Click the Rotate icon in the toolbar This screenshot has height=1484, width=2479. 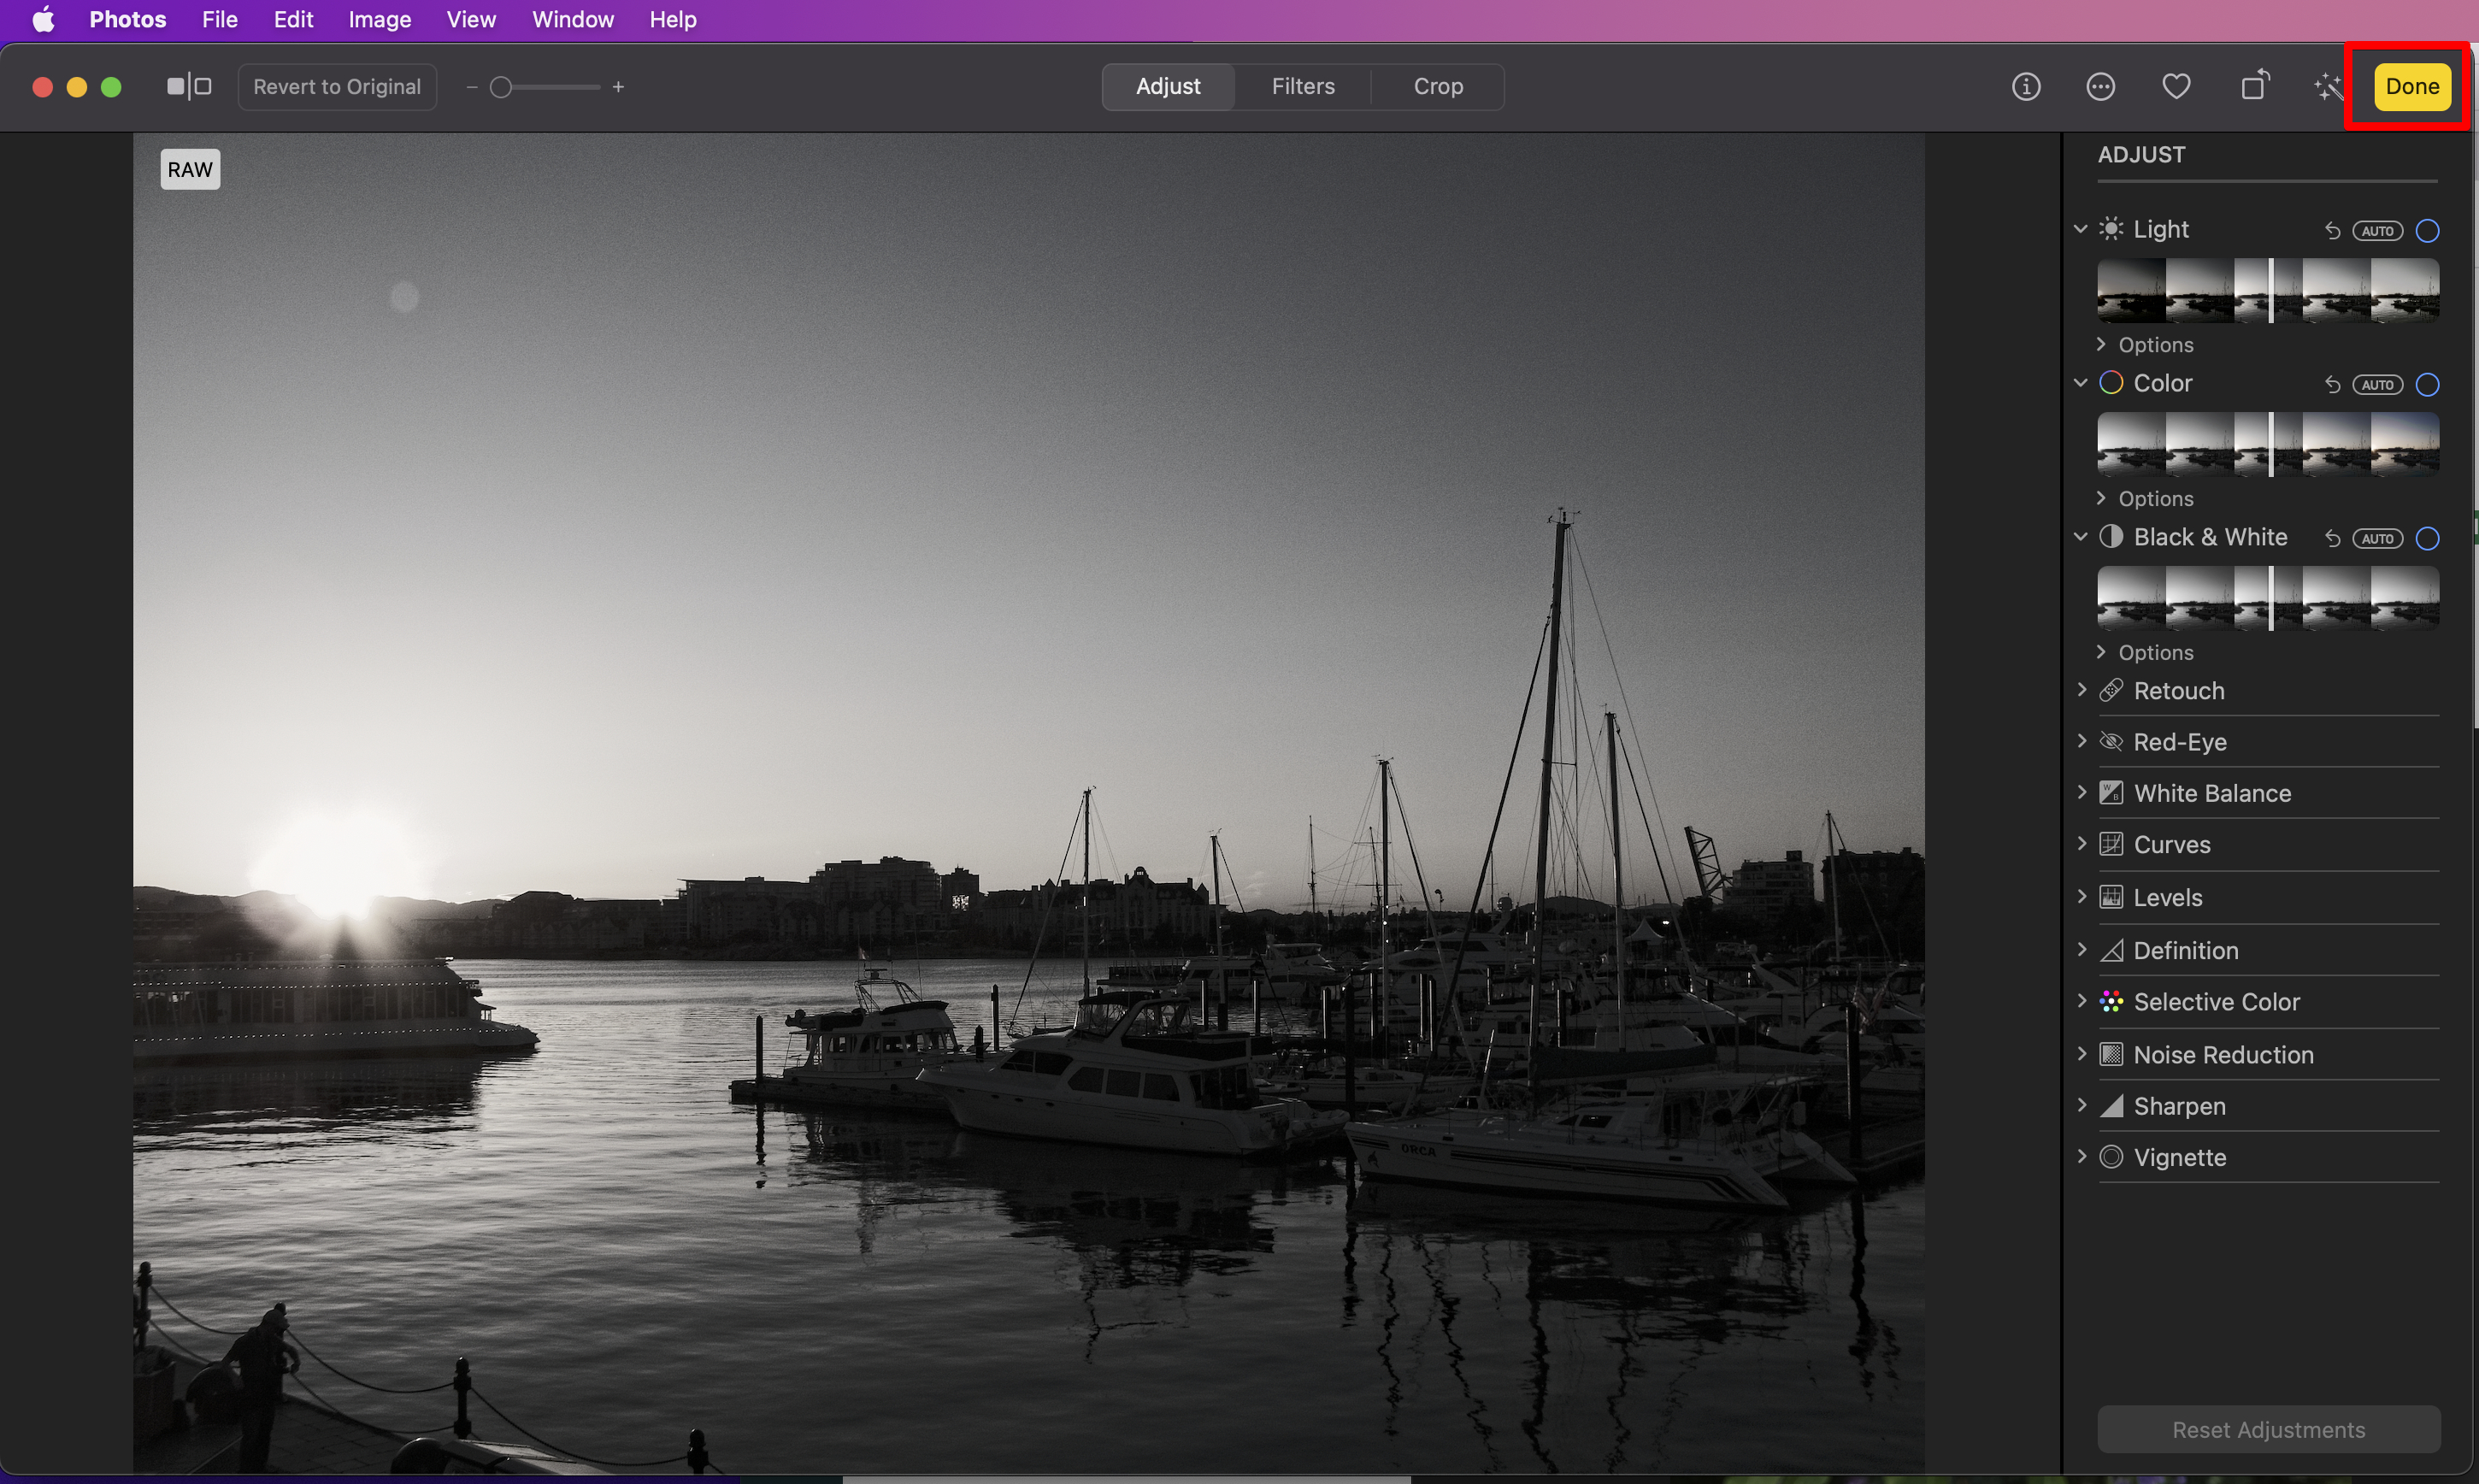2254,86
